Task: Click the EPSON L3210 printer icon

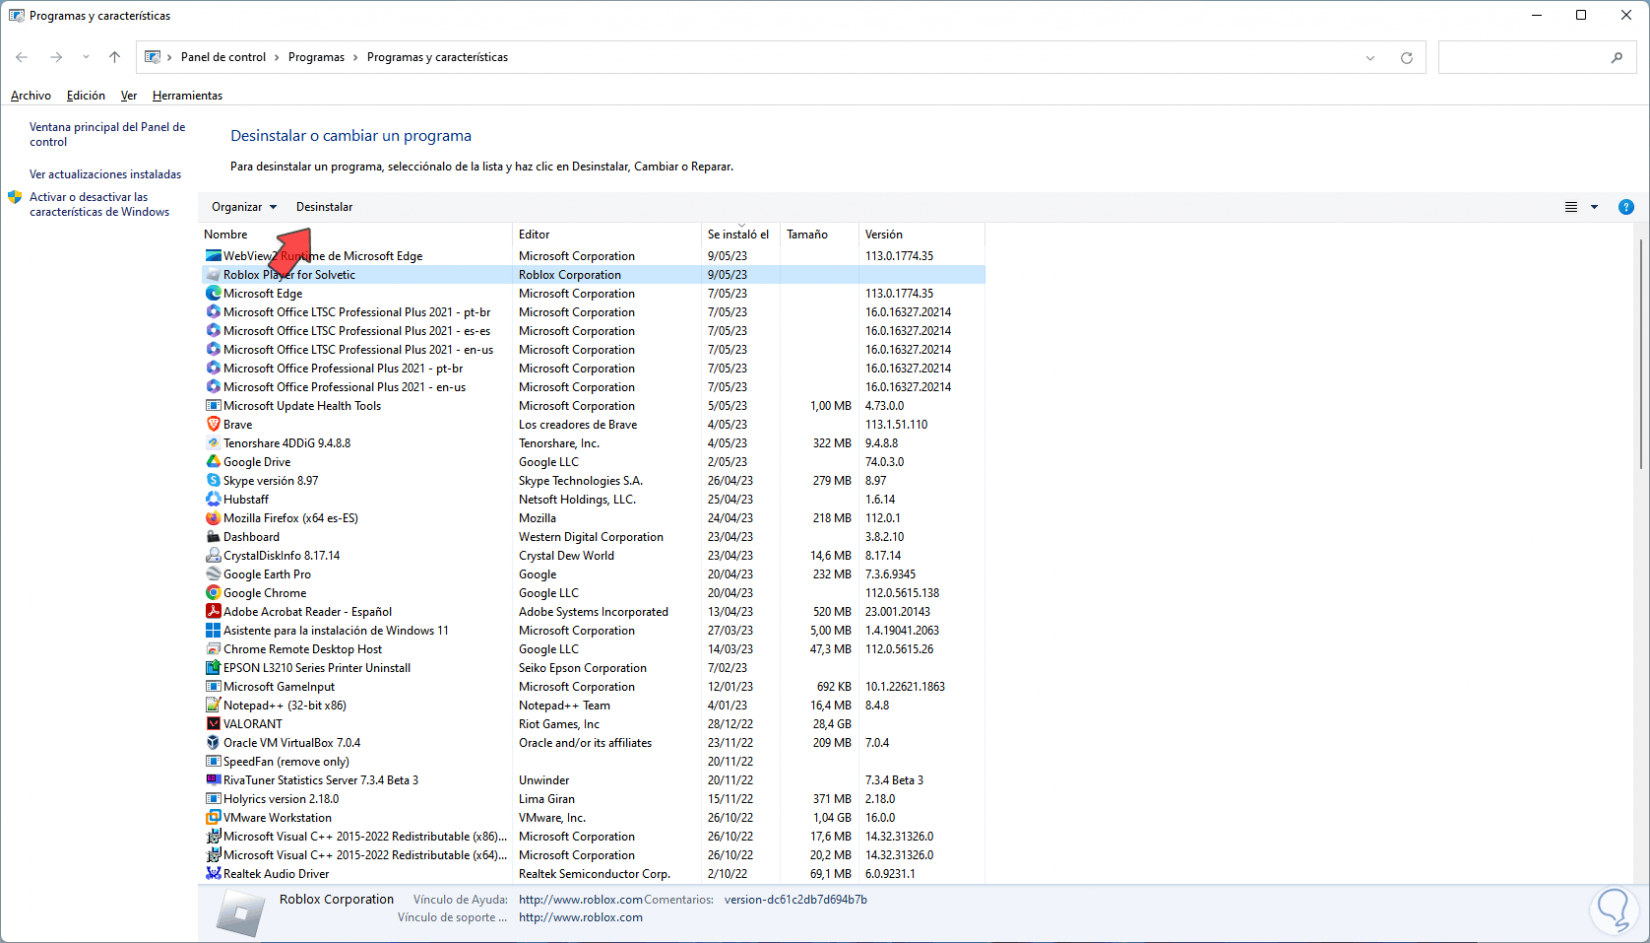Action: tap(213, 668)
